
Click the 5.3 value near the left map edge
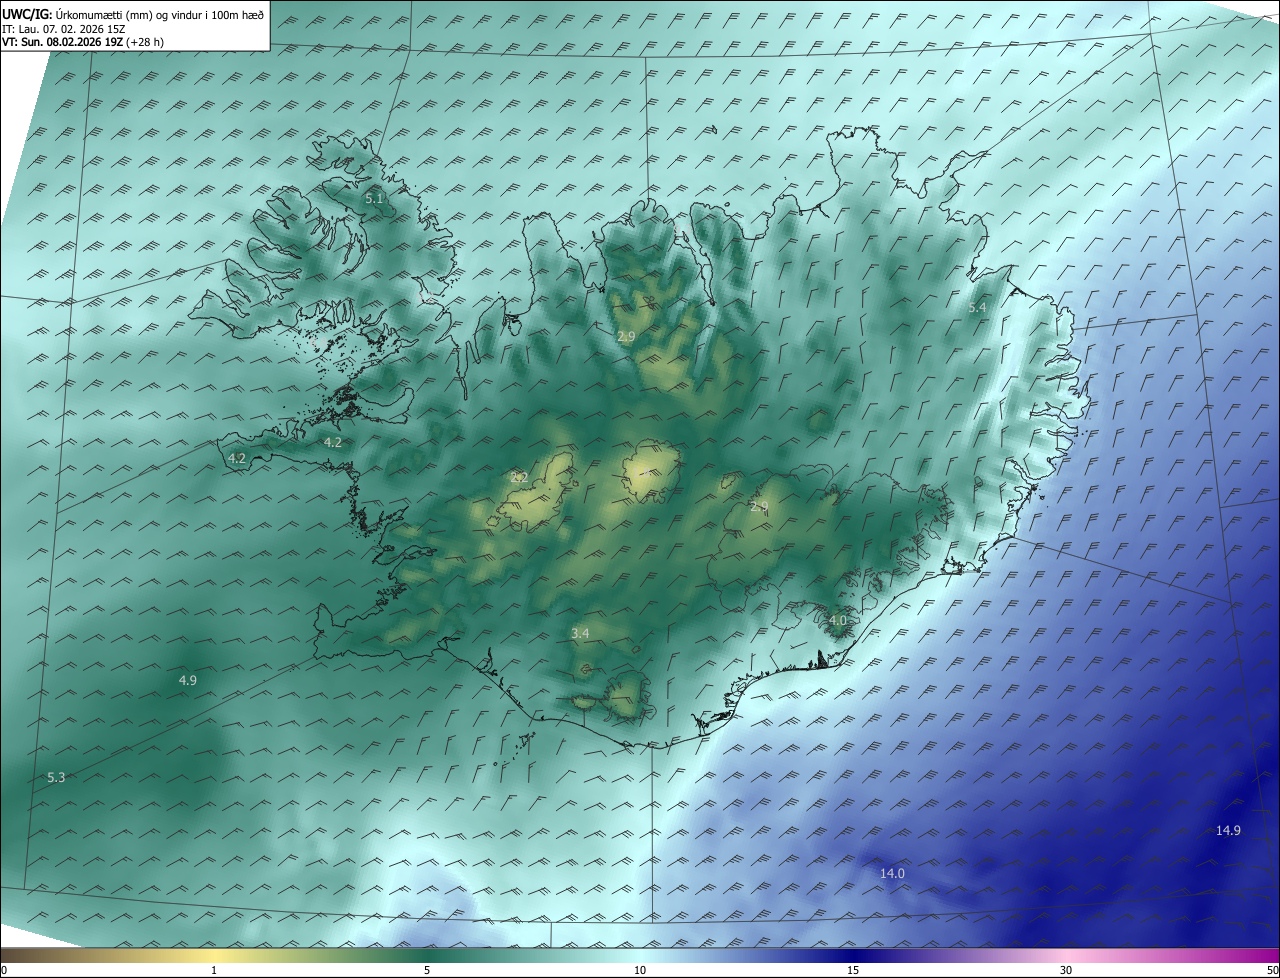click(x=56, y=777)
